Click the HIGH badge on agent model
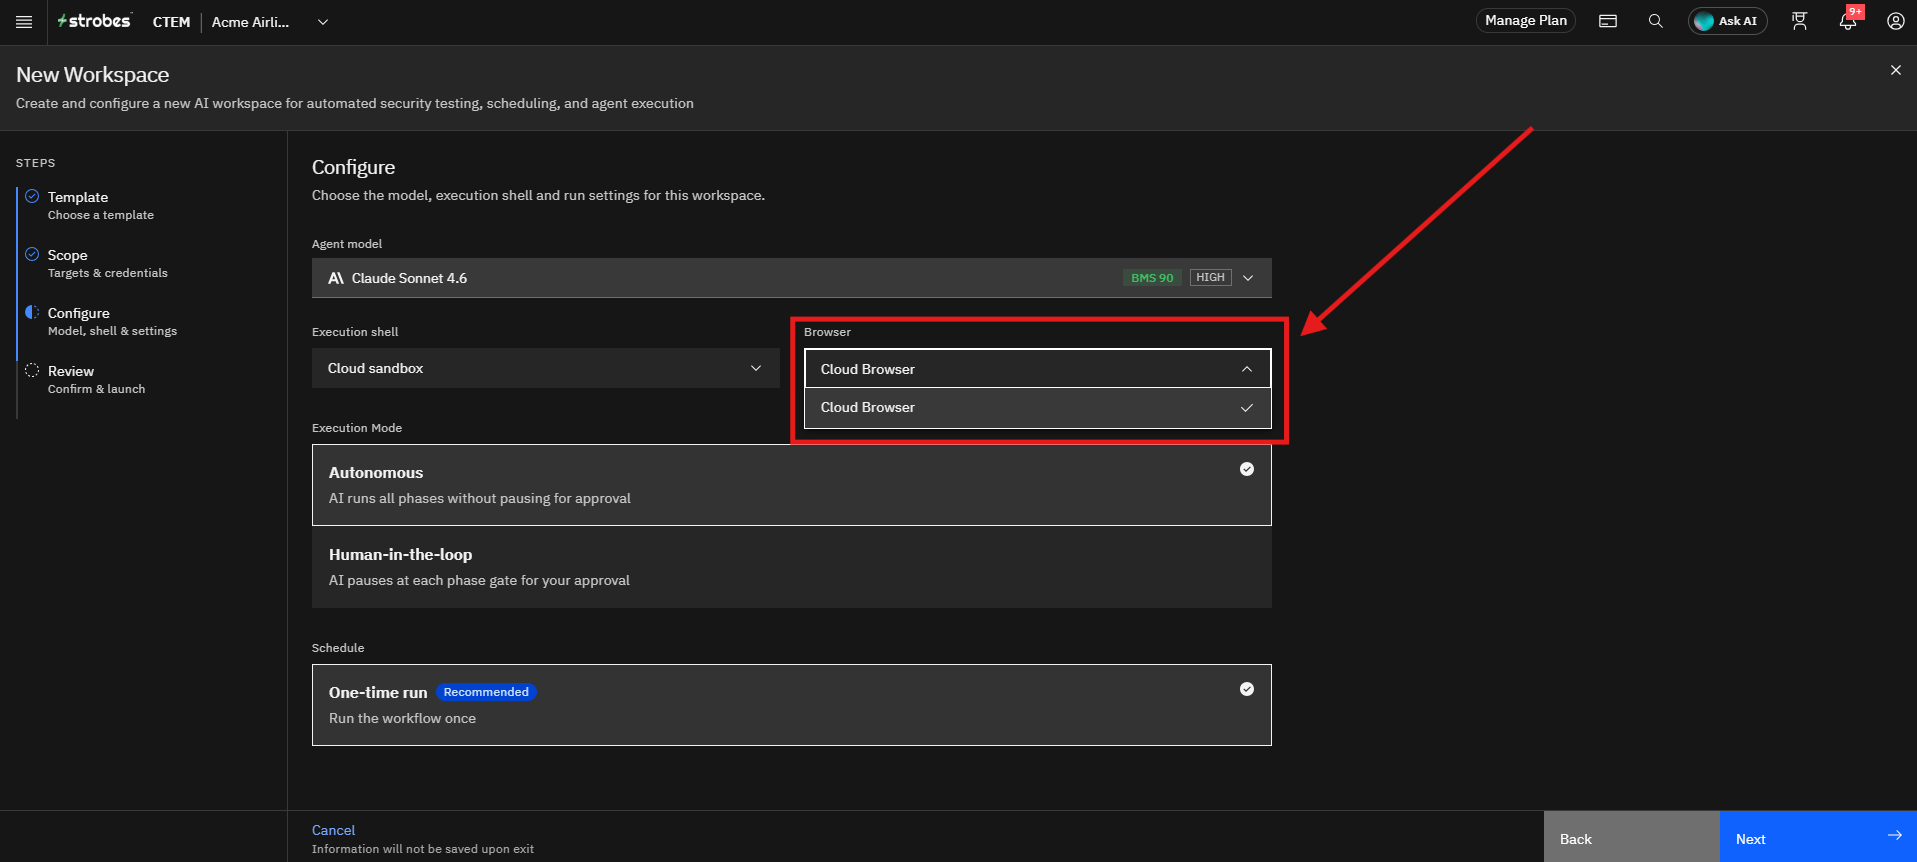Screen dimensions: 1917x862 click(x=1210, y=278)
